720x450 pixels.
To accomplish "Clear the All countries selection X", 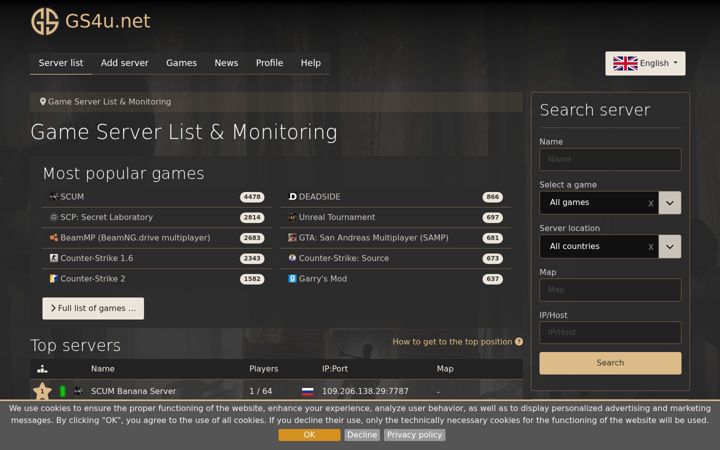I will [x=651, y=247].
